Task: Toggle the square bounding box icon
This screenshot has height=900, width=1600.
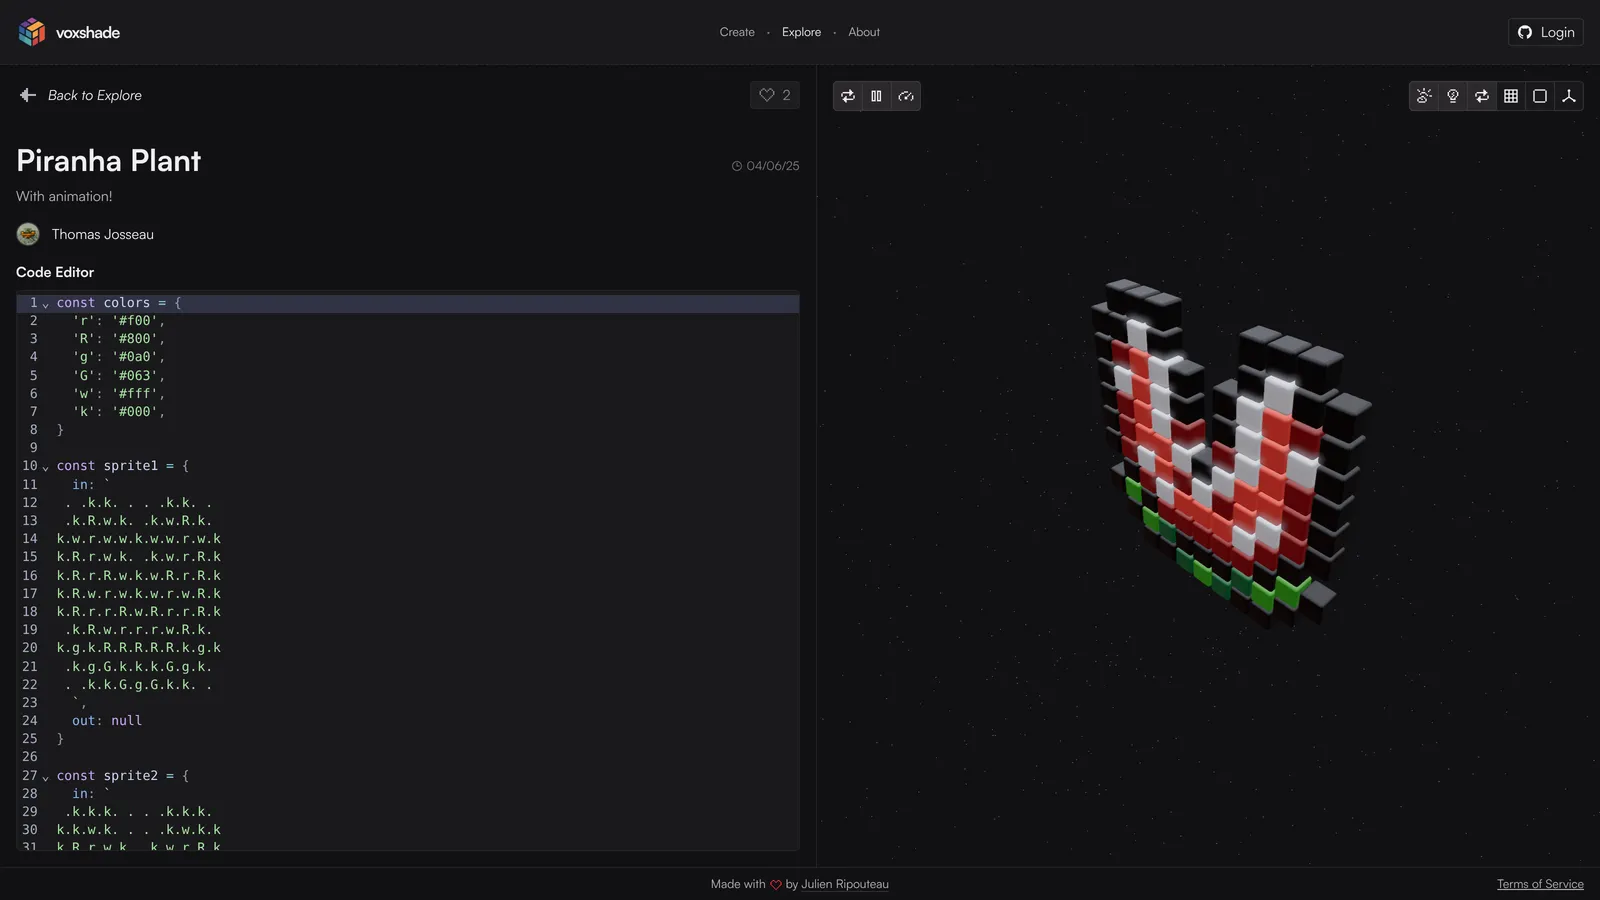Action: [x=1540, y=96]
